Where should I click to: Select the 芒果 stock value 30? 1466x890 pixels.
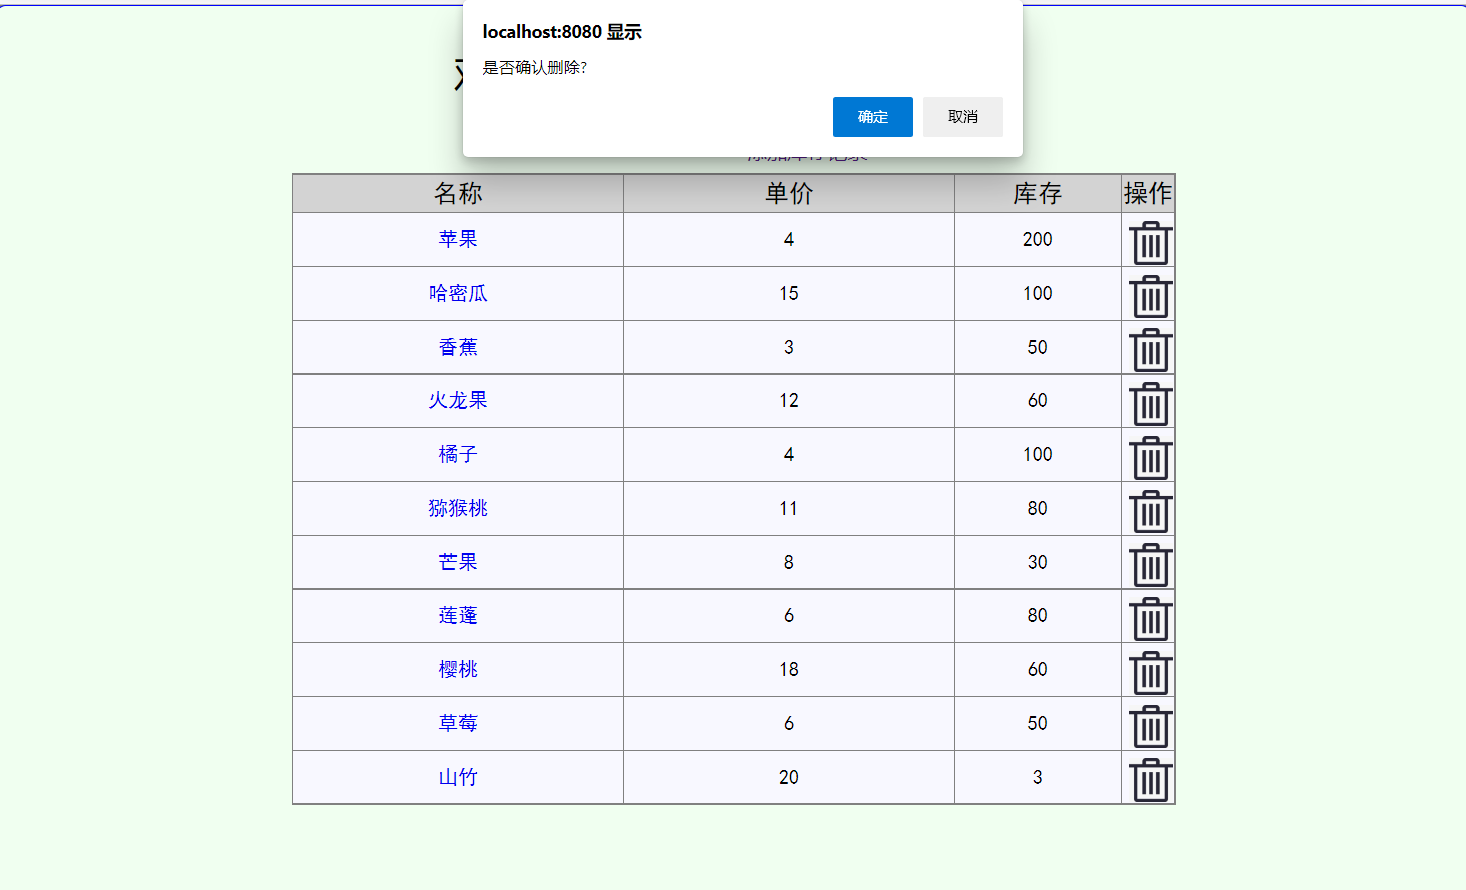[x=1038, y=562]
